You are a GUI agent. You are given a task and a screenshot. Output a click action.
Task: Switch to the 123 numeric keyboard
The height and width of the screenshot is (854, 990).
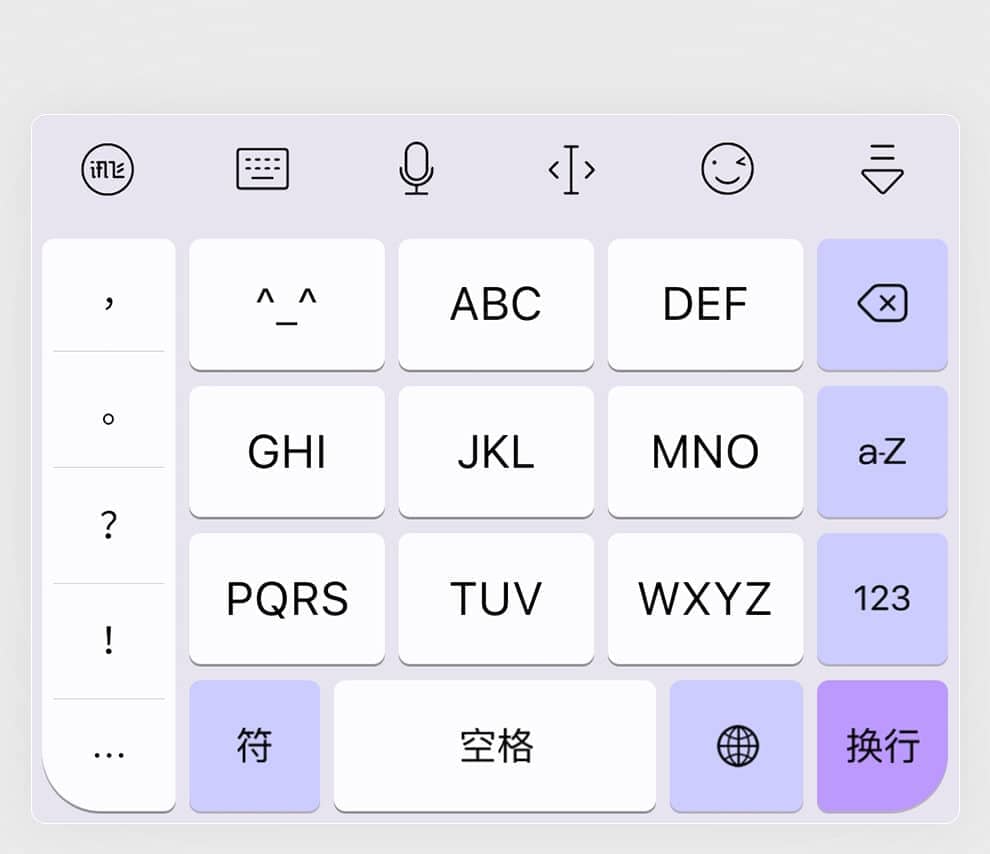[x=882, y=599]
